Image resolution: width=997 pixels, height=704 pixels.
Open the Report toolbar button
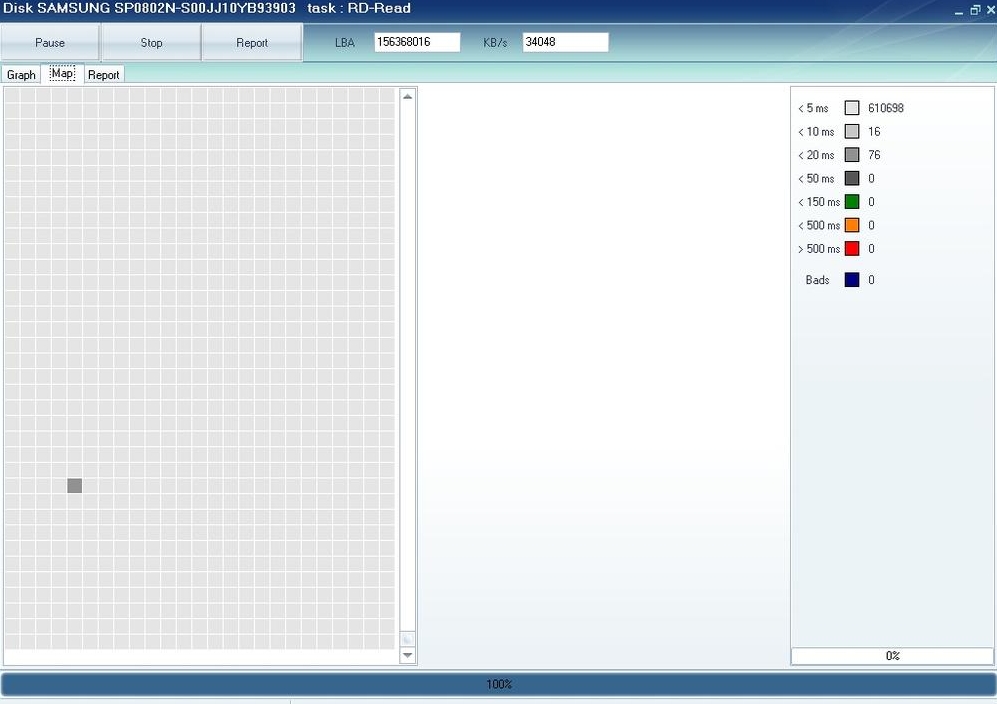(252, 43)
